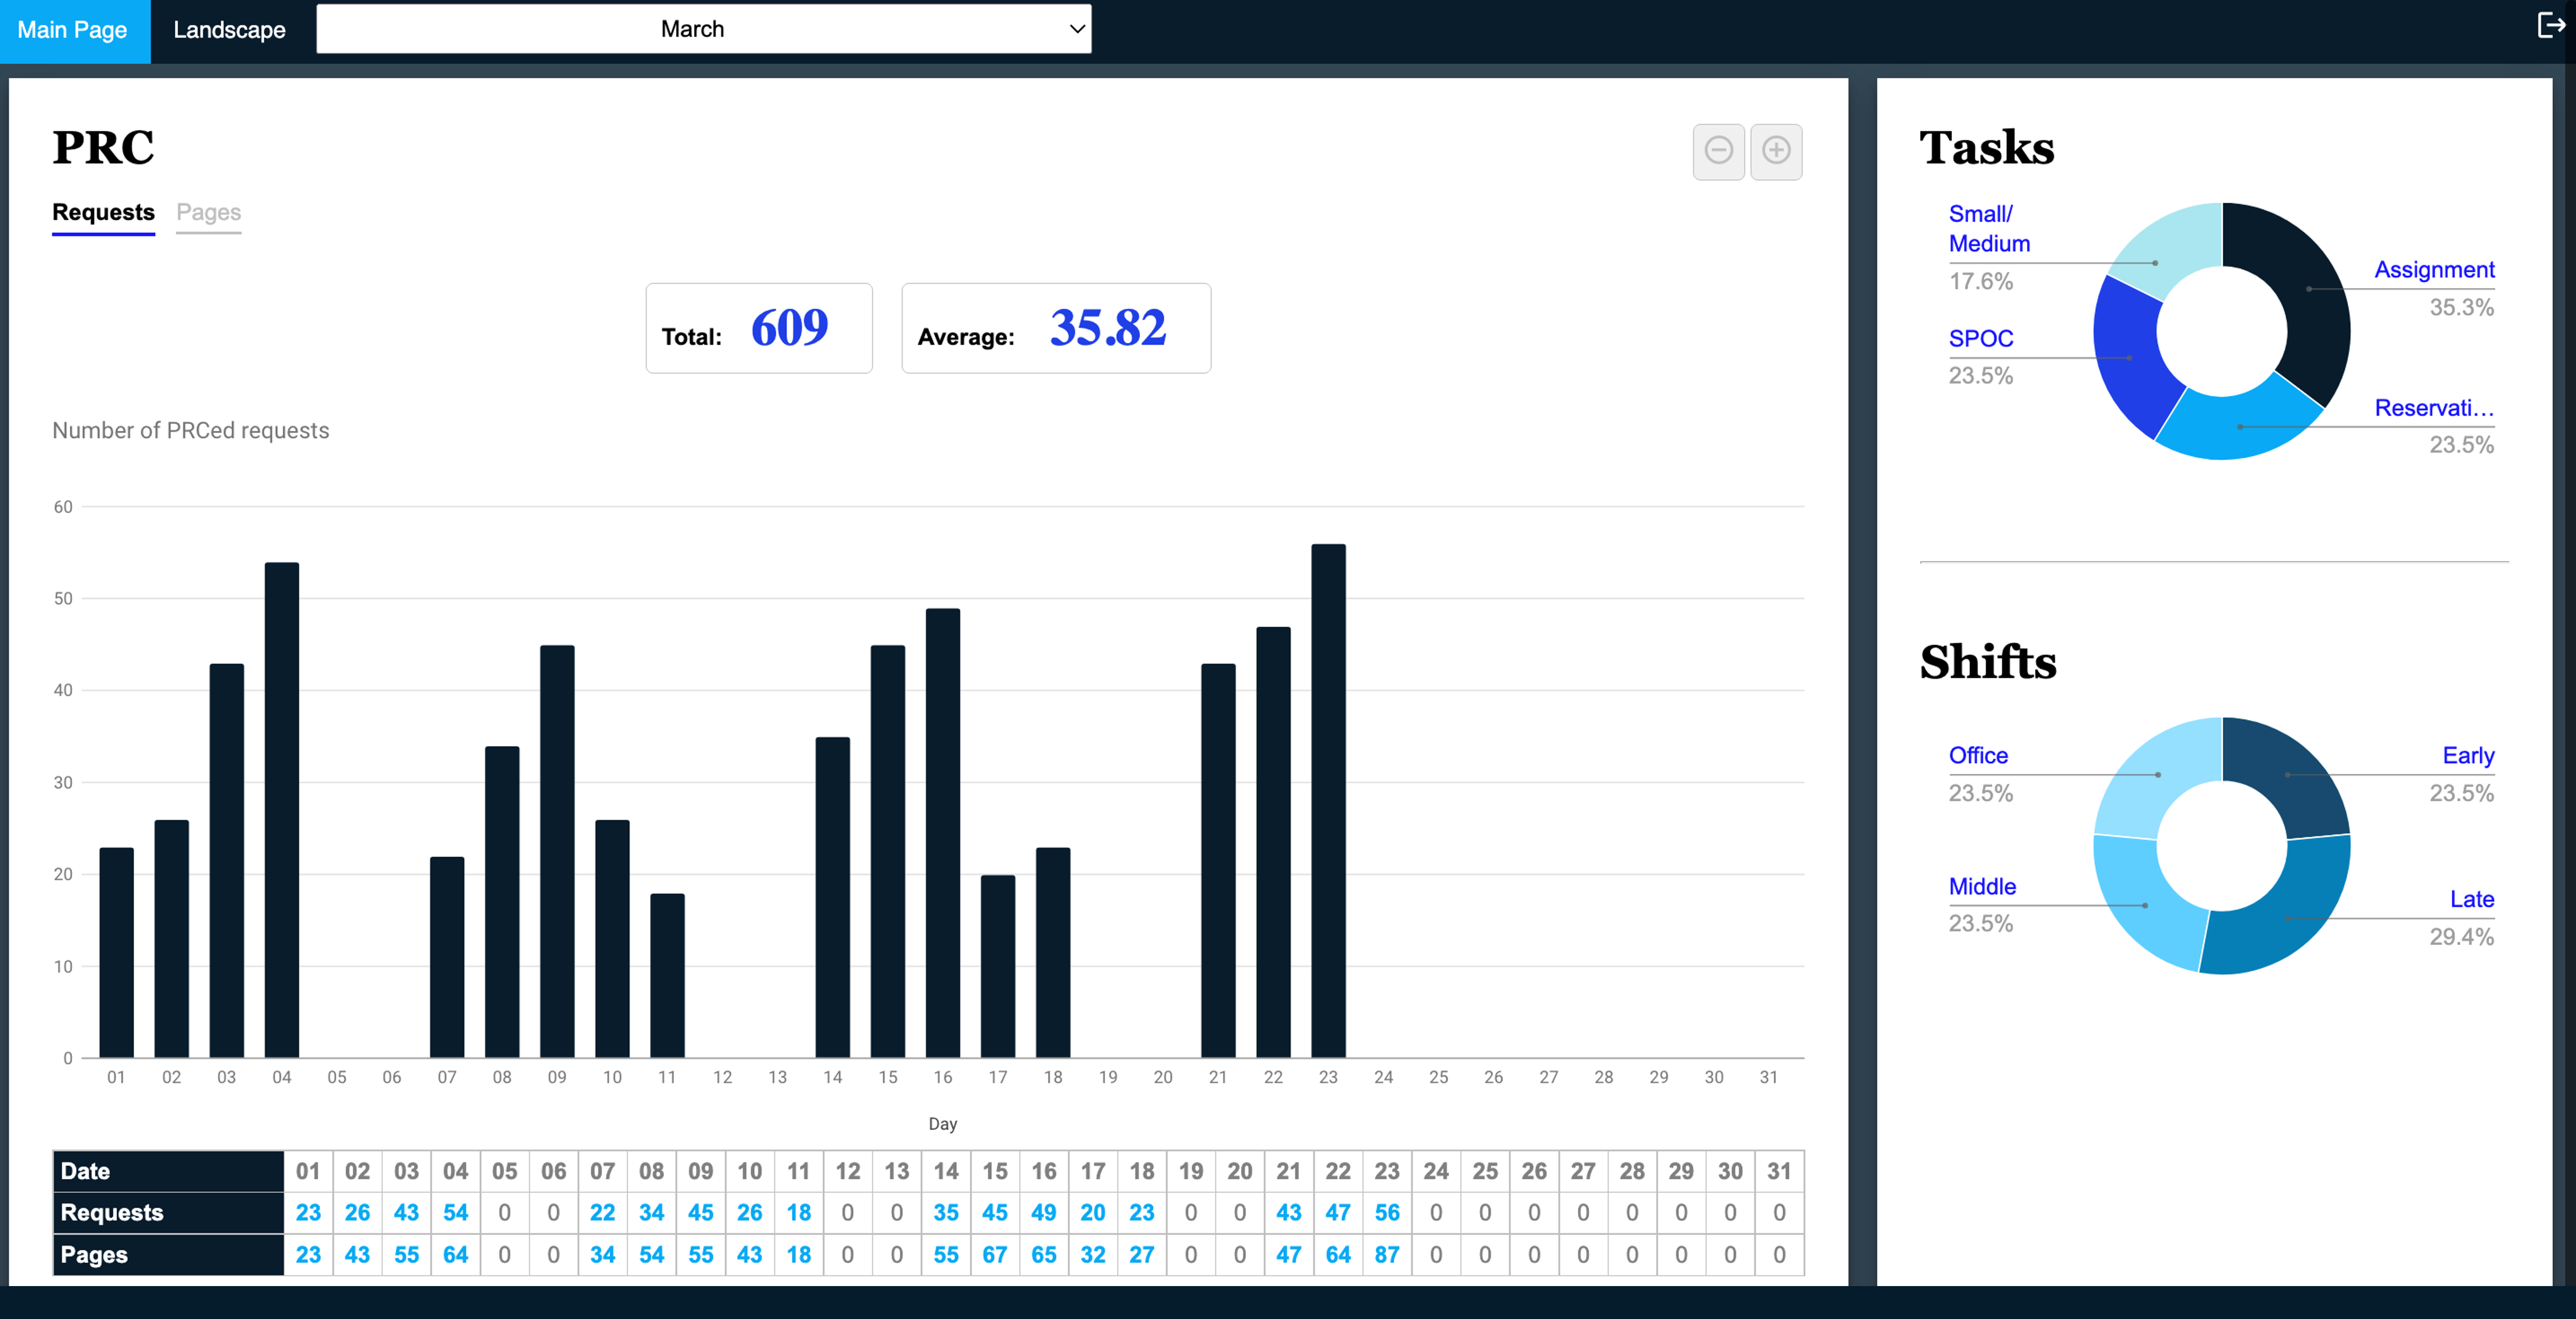The height and width of the screenshot is (1319, 2576).
Task: Click the Small/Medium legend label
Action: click(1988, 228)
